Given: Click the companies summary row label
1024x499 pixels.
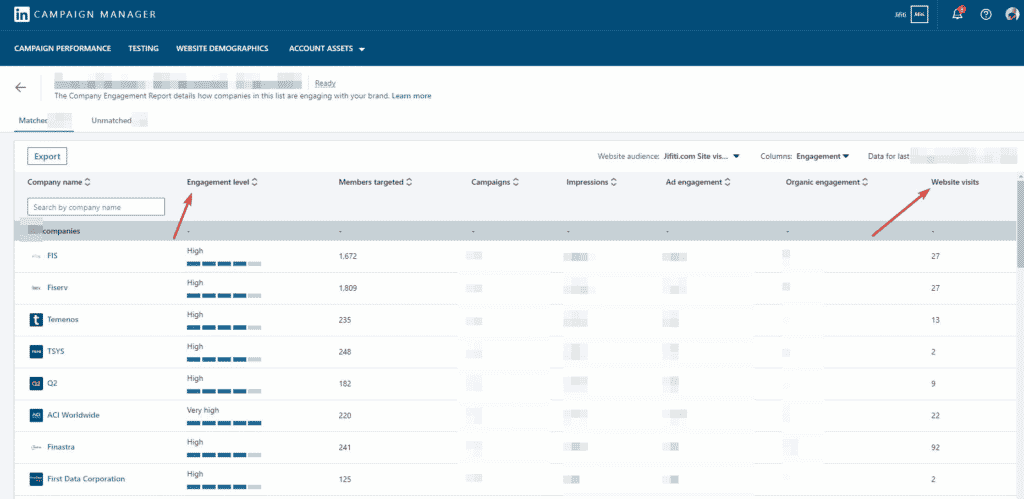Looking at the screenshot, I should click(x=61, y=231).
